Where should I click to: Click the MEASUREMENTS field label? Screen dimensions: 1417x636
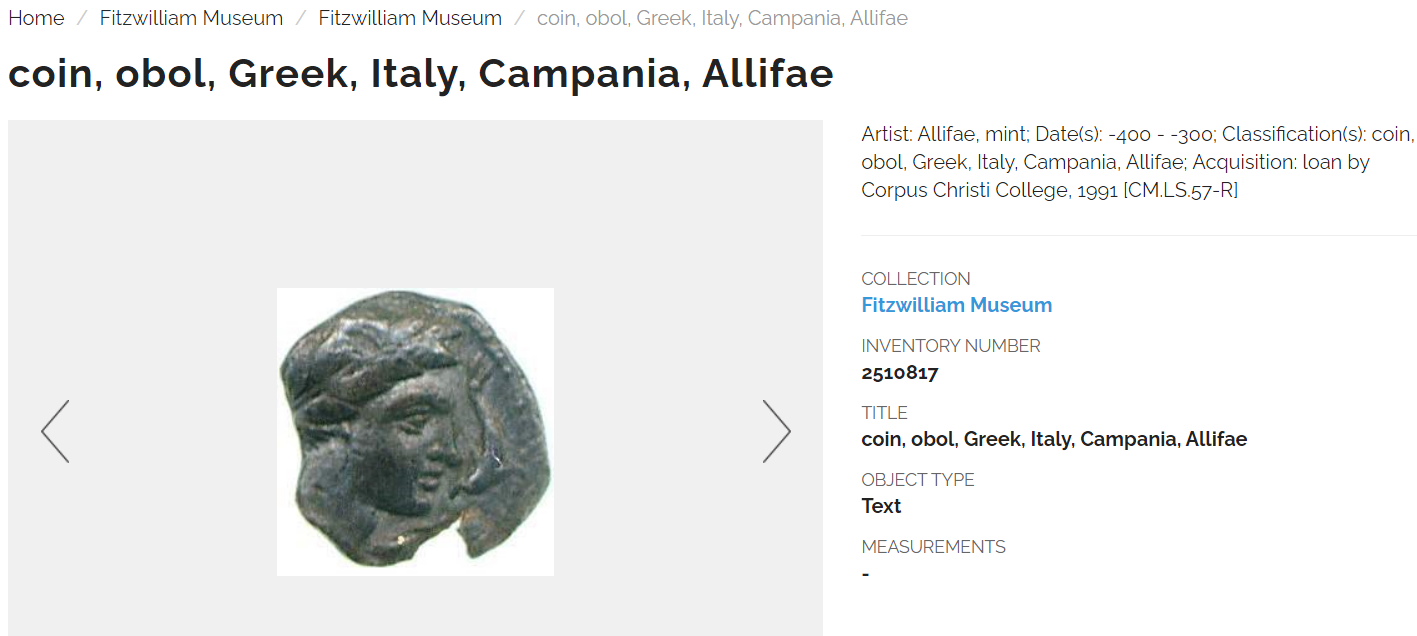click(x=933, y=547)
